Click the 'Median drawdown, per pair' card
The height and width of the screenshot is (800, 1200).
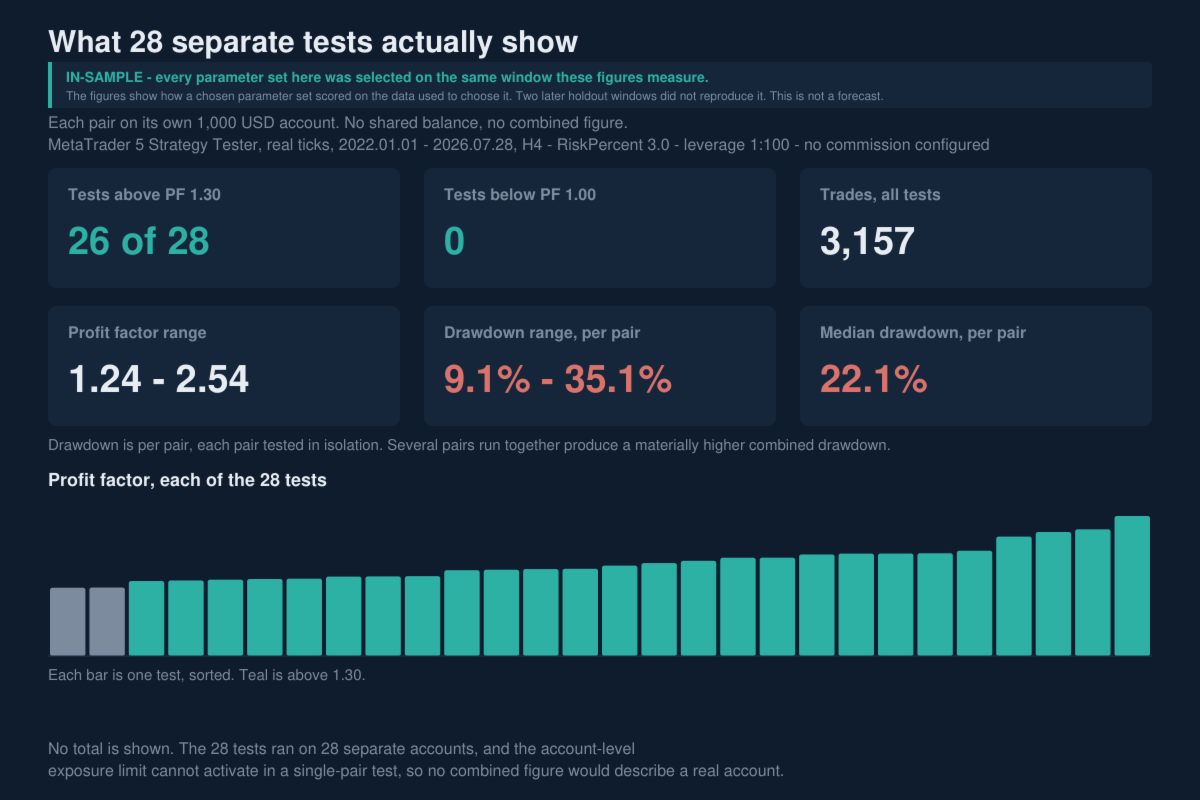click(976, 366)
